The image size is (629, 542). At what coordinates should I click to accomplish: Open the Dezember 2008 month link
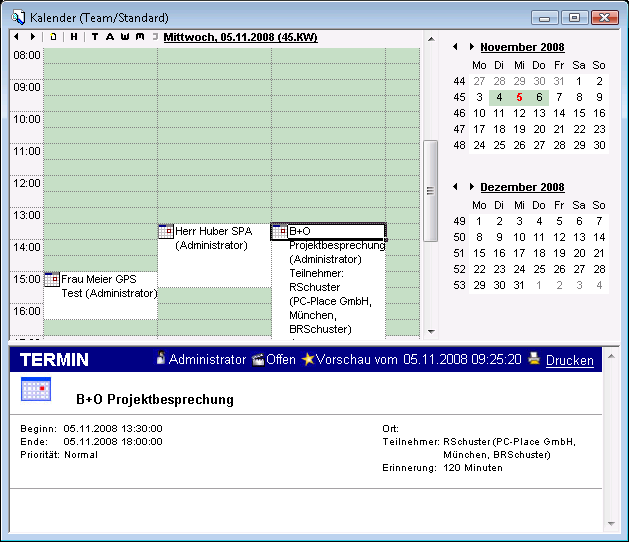(522, 187)
